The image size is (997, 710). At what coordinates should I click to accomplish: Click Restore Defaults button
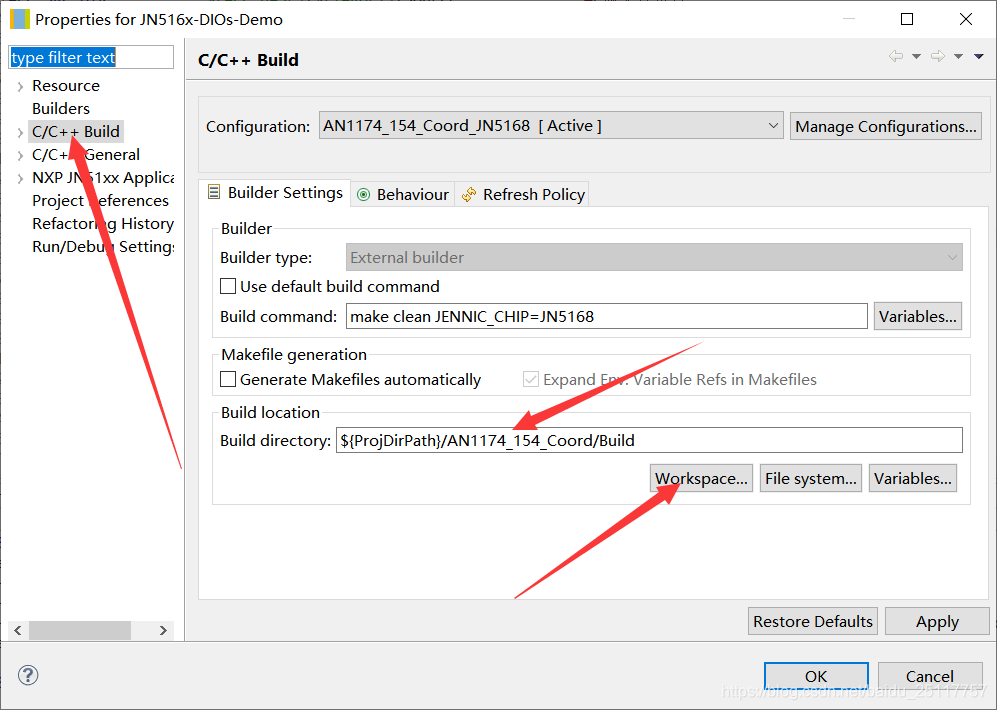pos(813,621)
